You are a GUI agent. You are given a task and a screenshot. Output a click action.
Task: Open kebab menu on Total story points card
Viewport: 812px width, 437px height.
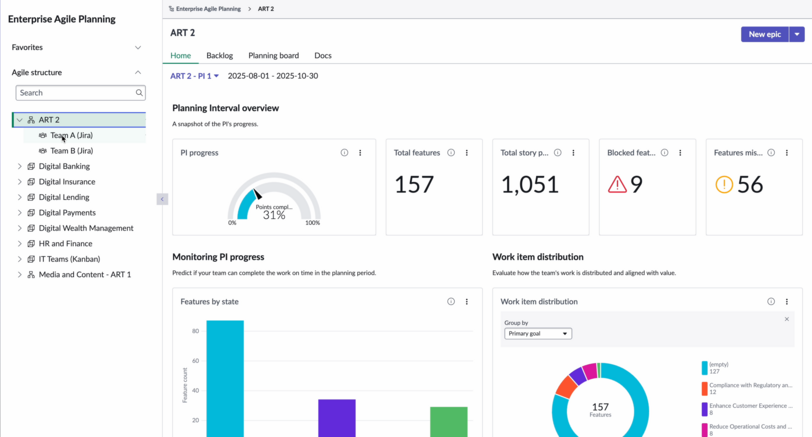tap(574, 153)
